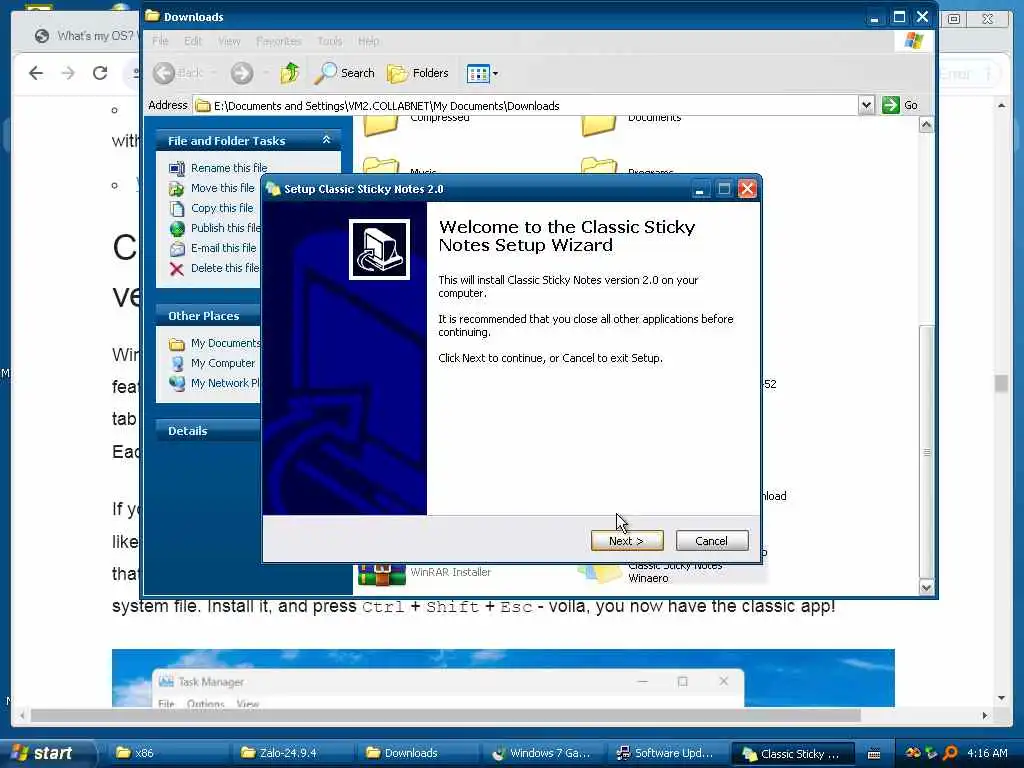Collapse the File and Folder Tasks panel

pyautogui.click(x=327, y=140)
